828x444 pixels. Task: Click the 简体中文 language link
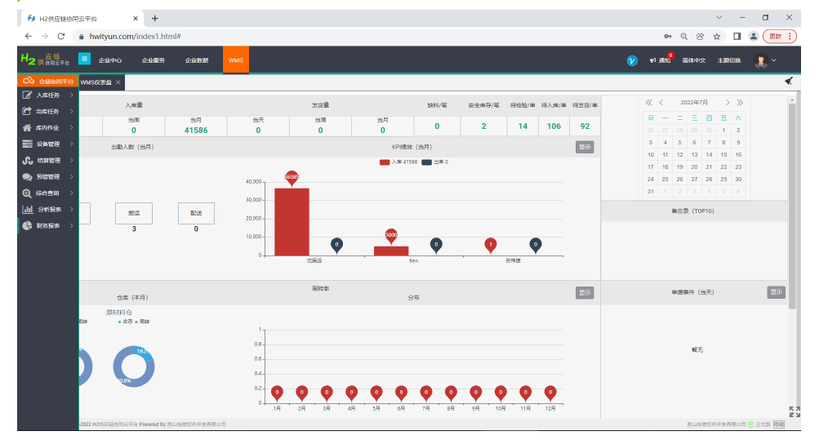click(694, 61)
